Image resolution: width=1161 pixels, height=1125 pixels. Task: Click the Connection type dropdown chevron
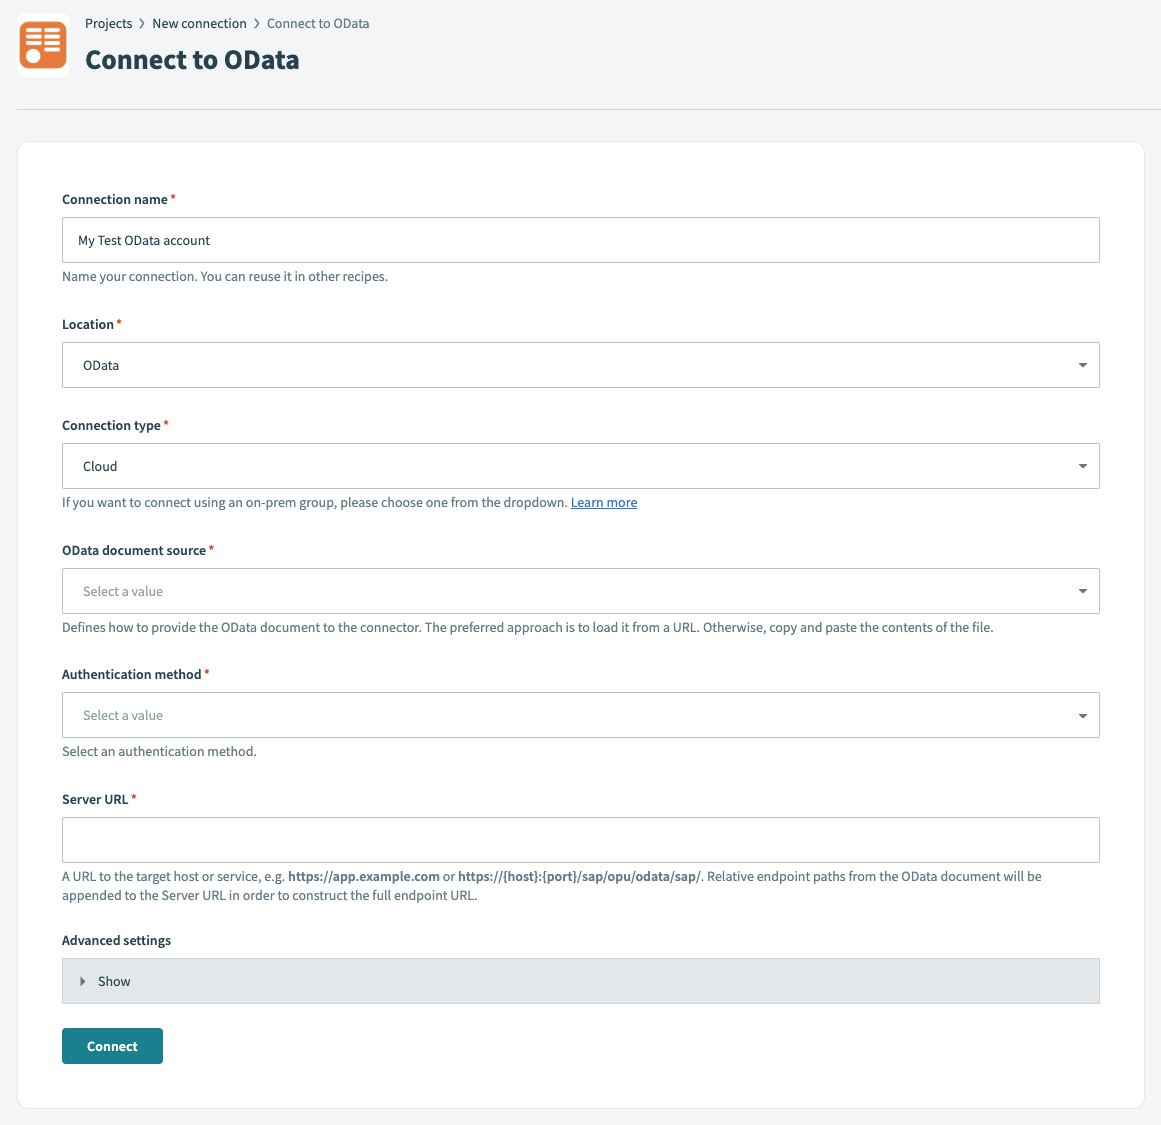(1081, 466)
